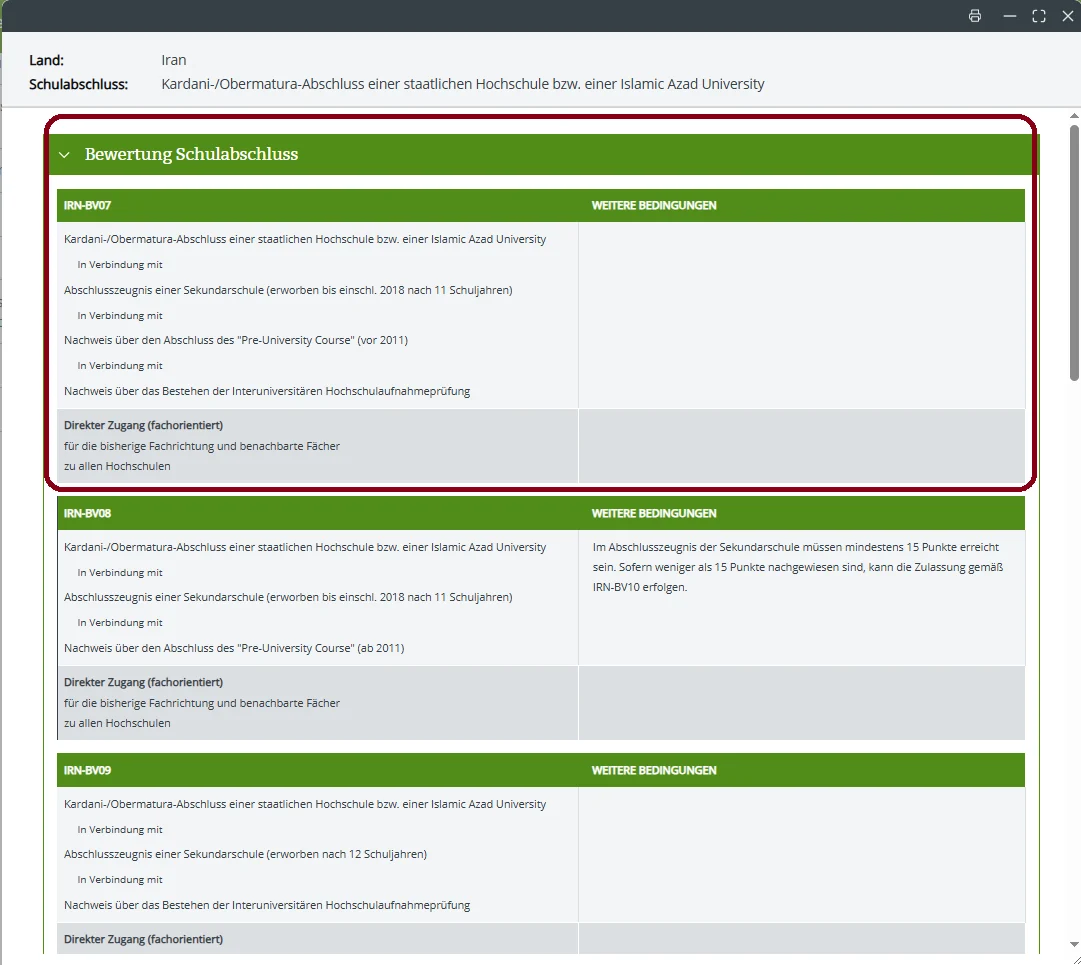Close the dialog with the X icon
Viewport: 1081px width, 965px height.
pos(1068,16)
